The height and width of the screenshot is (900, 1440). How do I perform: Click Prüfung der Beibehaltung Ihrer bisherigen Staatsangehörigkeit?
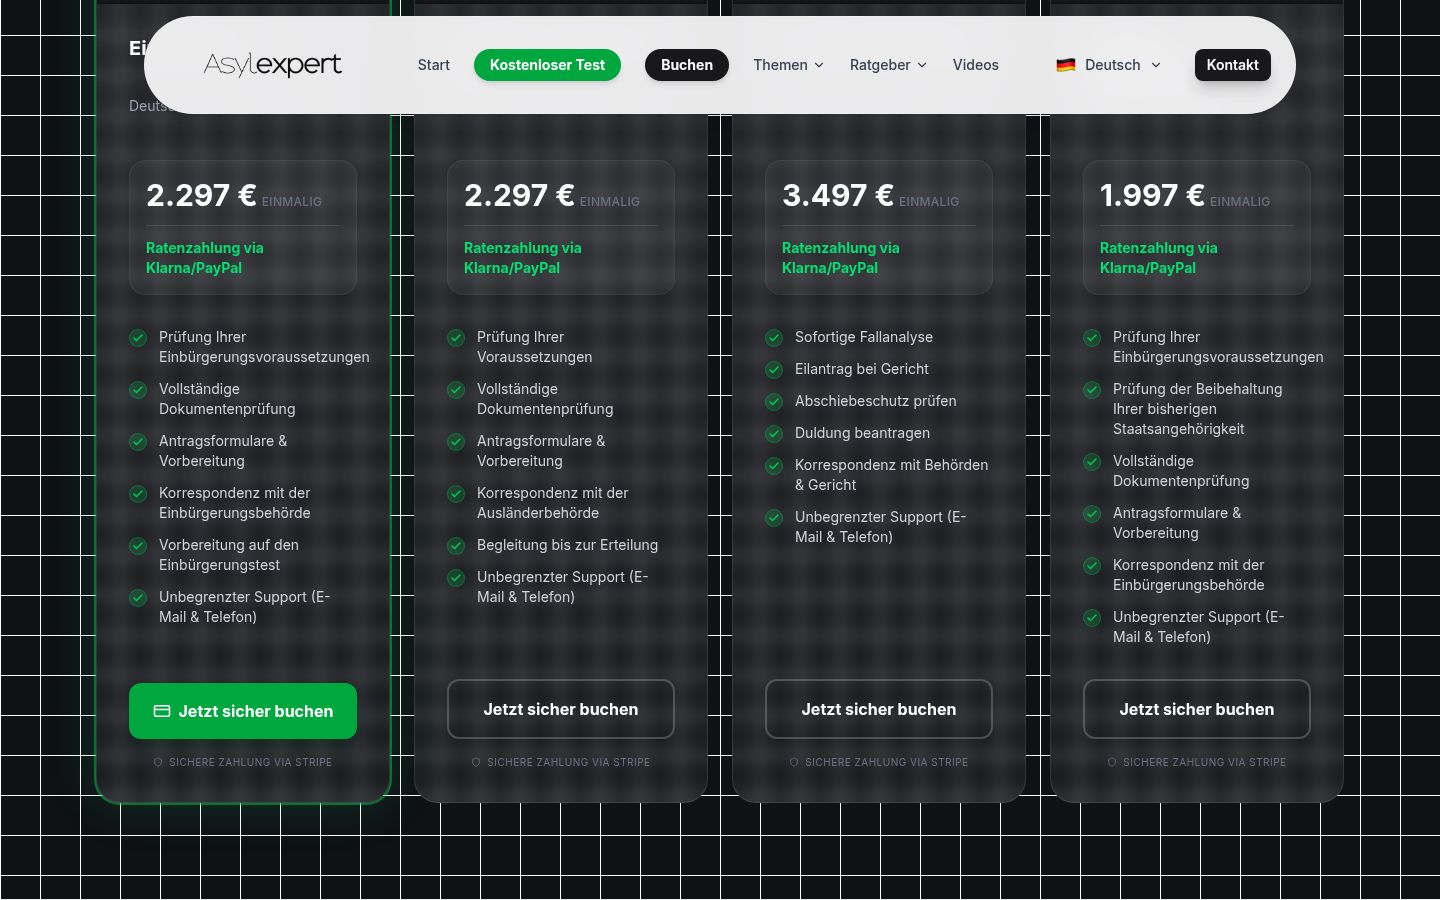[x=1197, y=409]
